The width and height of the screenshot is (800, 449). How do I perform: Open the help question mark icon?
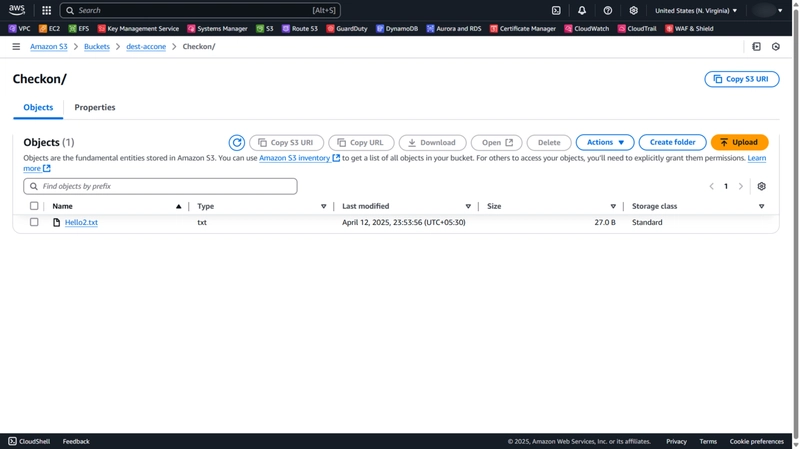coord(608,10)
